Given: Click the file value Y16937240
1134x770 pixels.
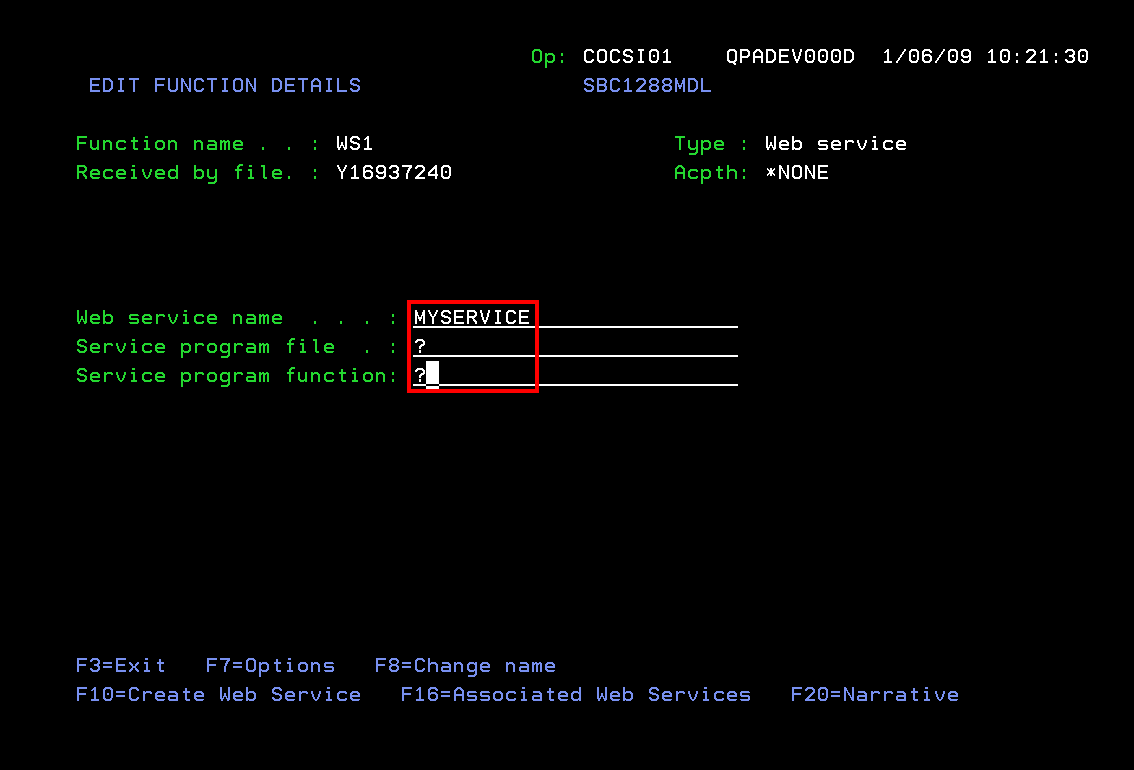Looking at the screenshot, I should coord(394,172).
